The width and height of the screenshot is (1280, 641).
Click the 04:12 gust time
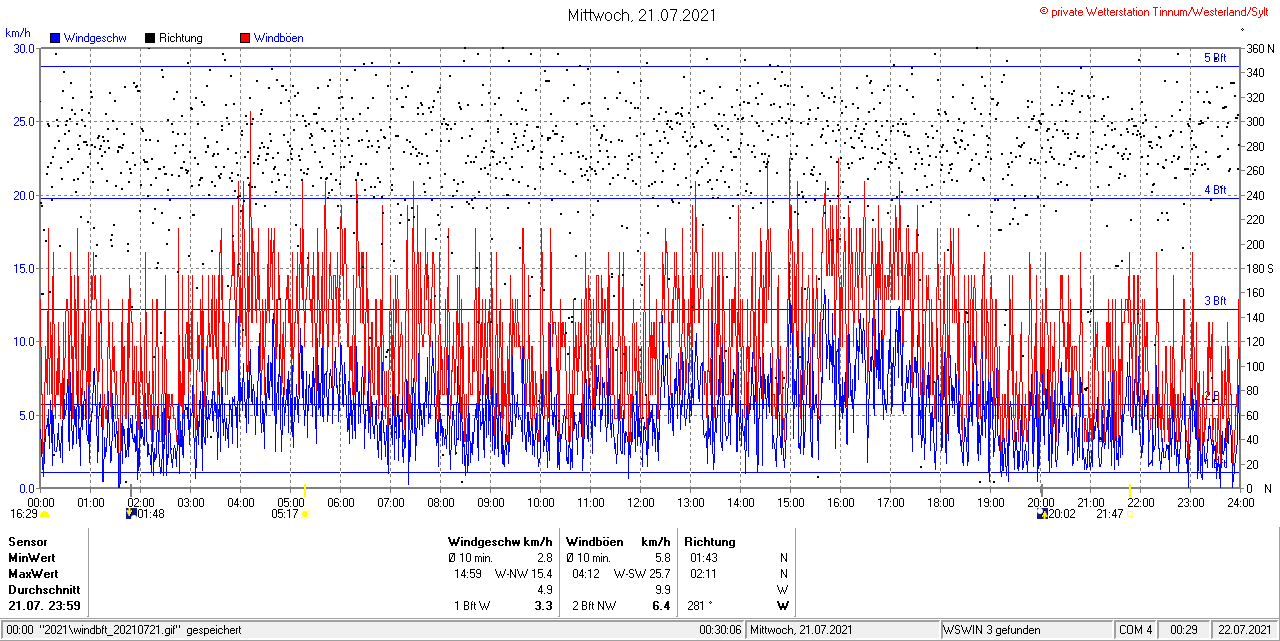(586, 574)
